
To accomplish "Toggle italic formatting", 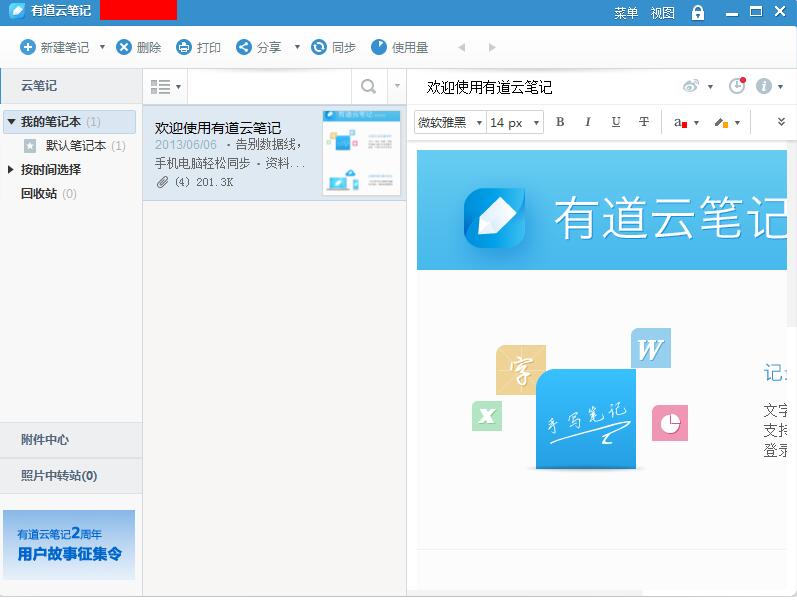I will (588, 122).
